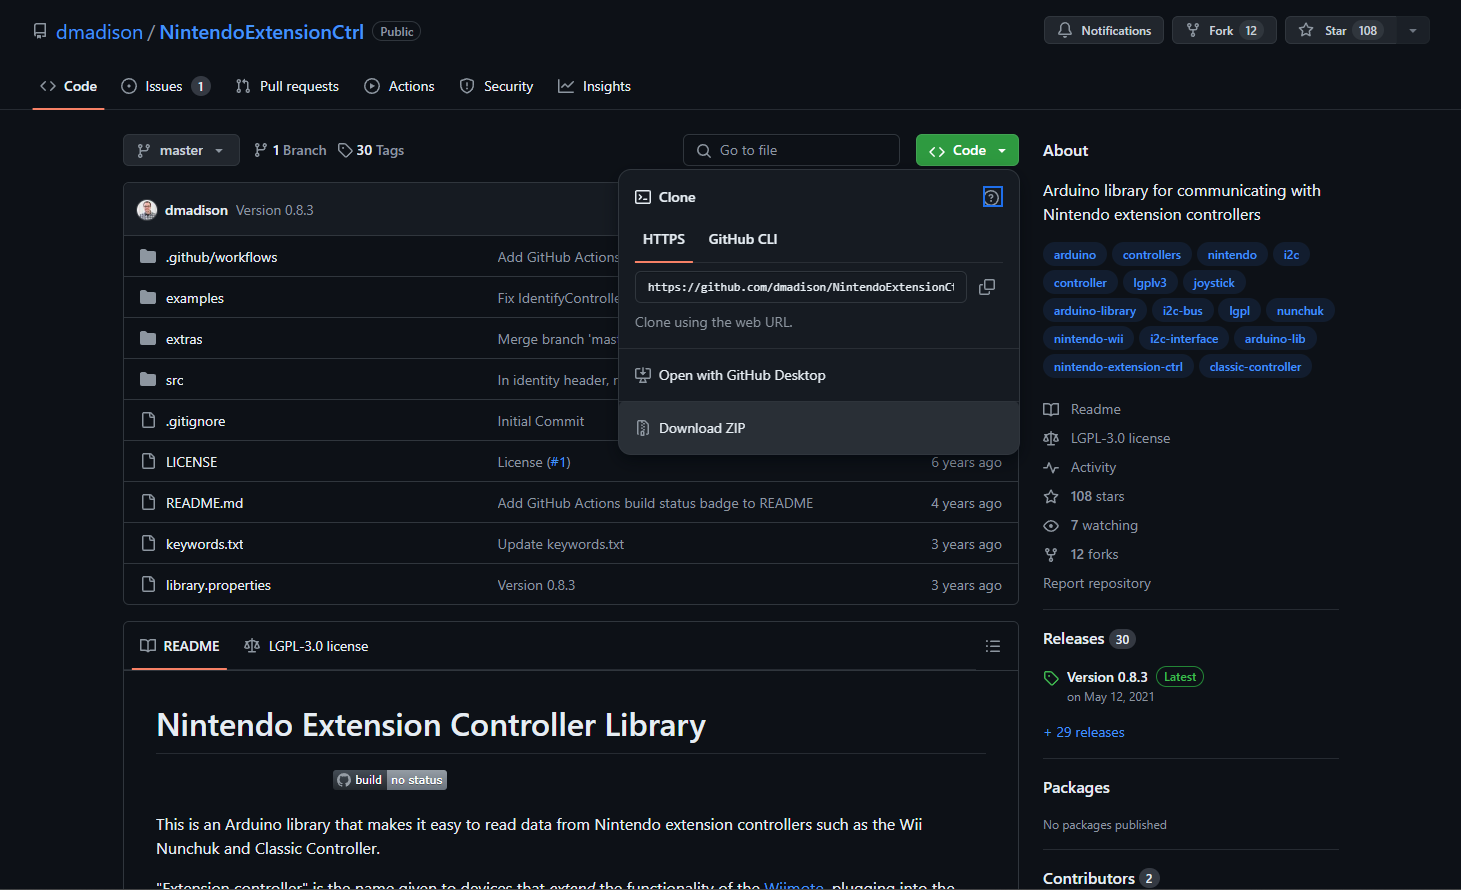Click the arduino topic tag
Screen dimensions: 1461x890
coord(1075,255)
